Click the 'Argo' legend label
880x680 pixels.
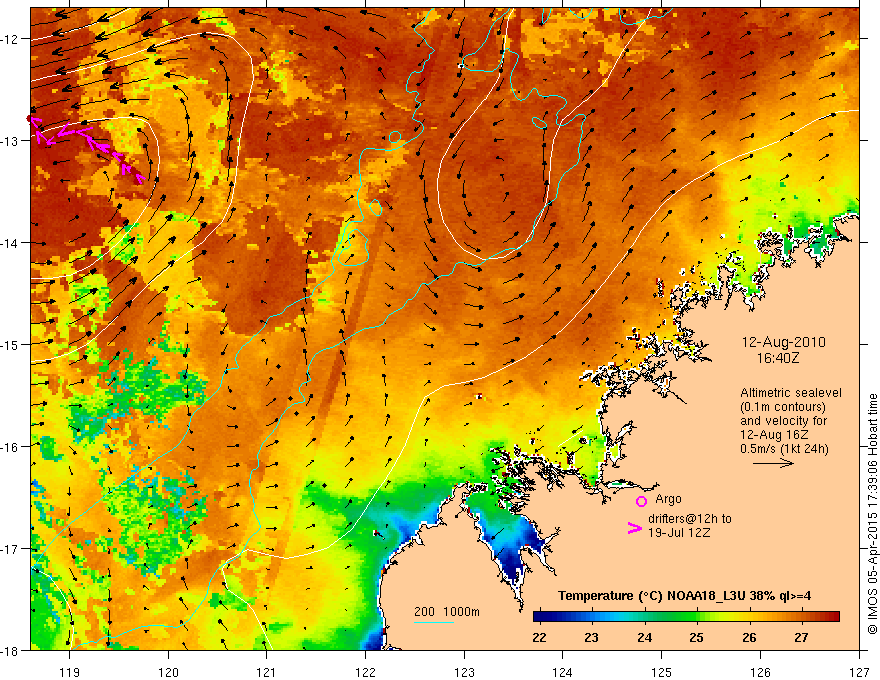[x=668, y=499]
